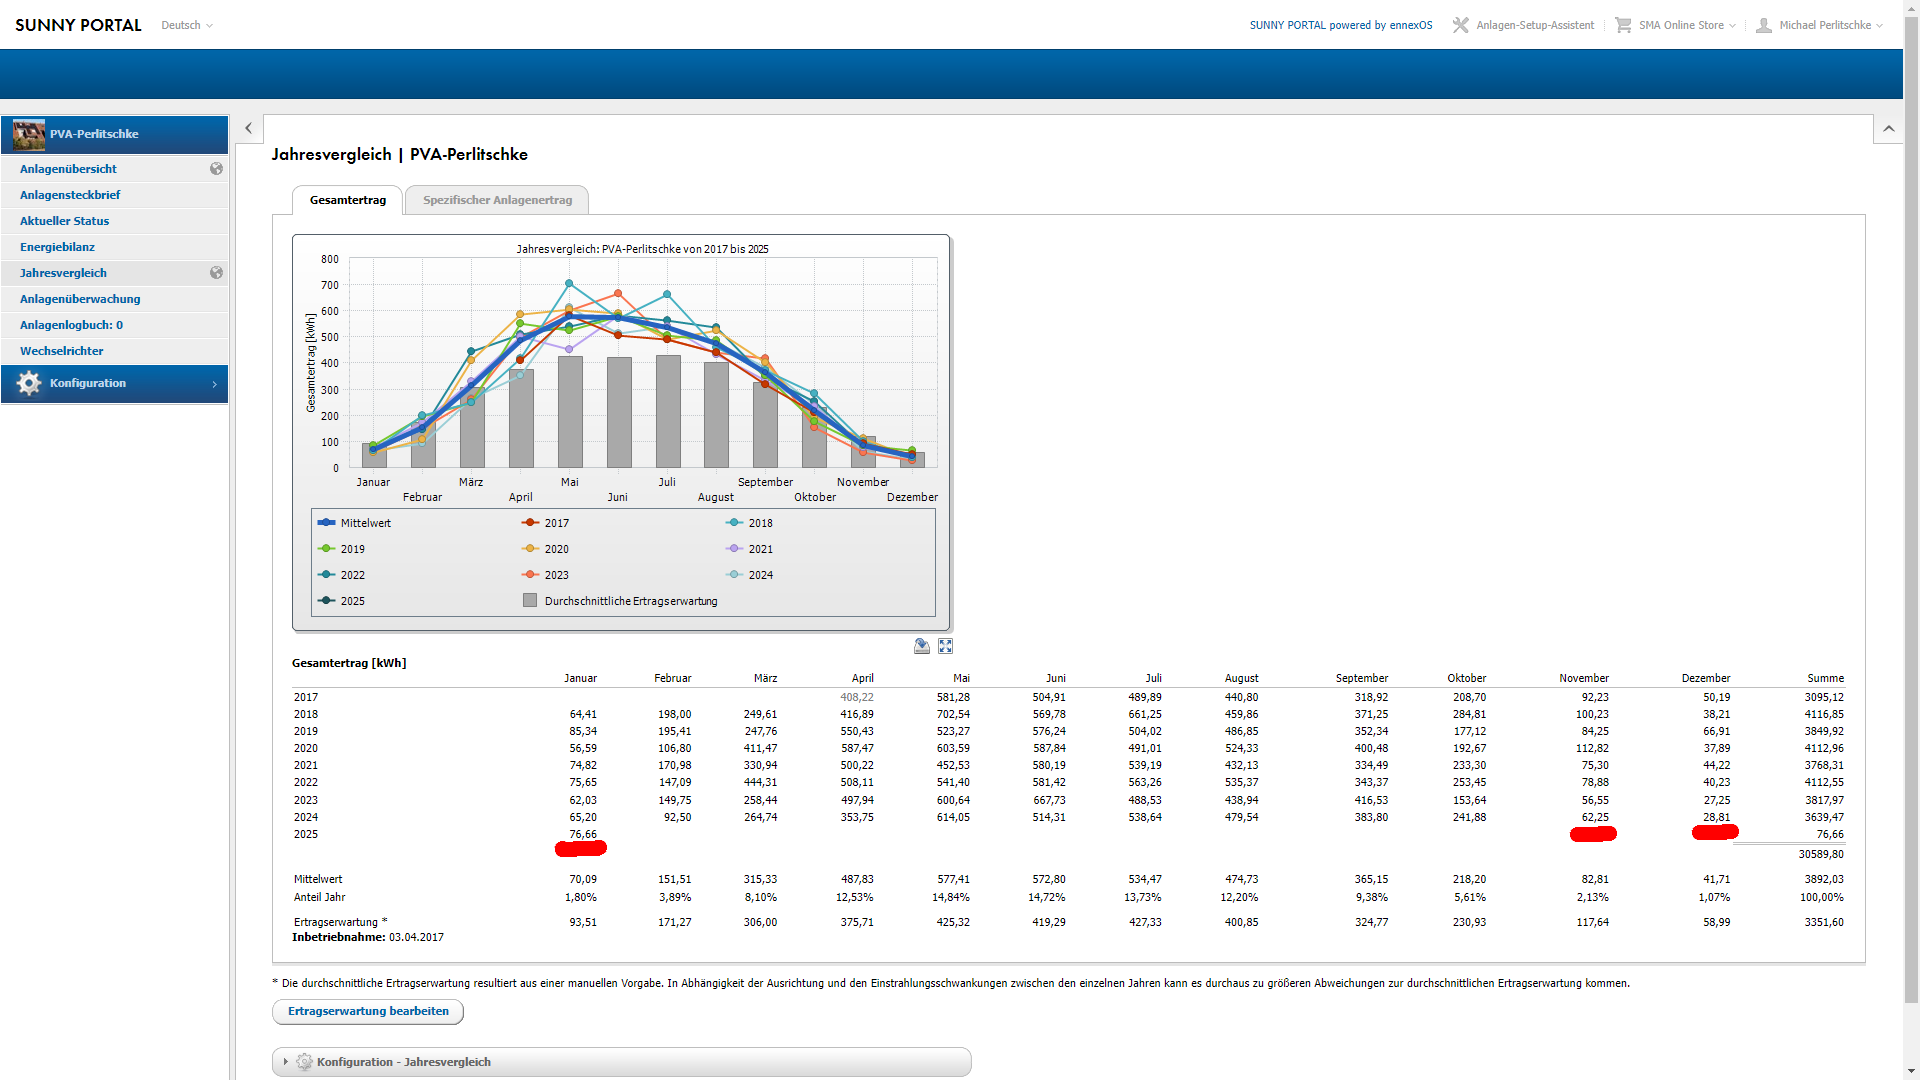The width and height of the screenshot is (1920, 1080).
Task: Open Energiebilanz in the sidebar
Action: (58, 247)
